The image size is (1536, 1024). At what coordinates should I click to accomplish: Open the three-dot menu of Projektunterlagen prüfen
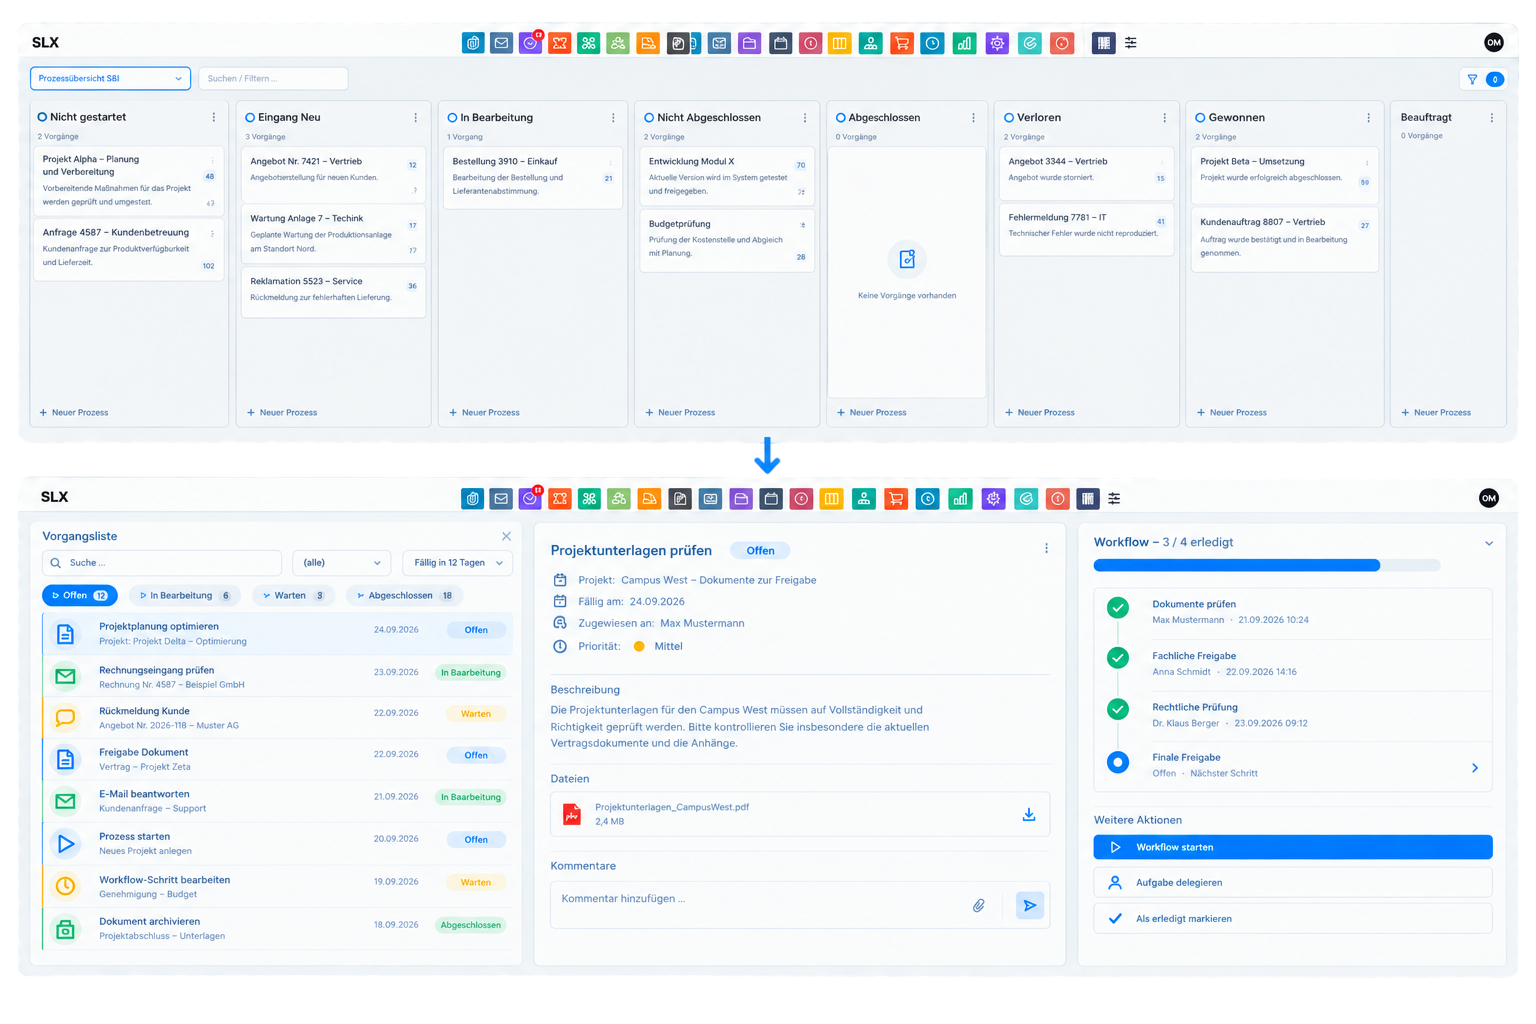pyautogui.click(x=1047, y=548)
